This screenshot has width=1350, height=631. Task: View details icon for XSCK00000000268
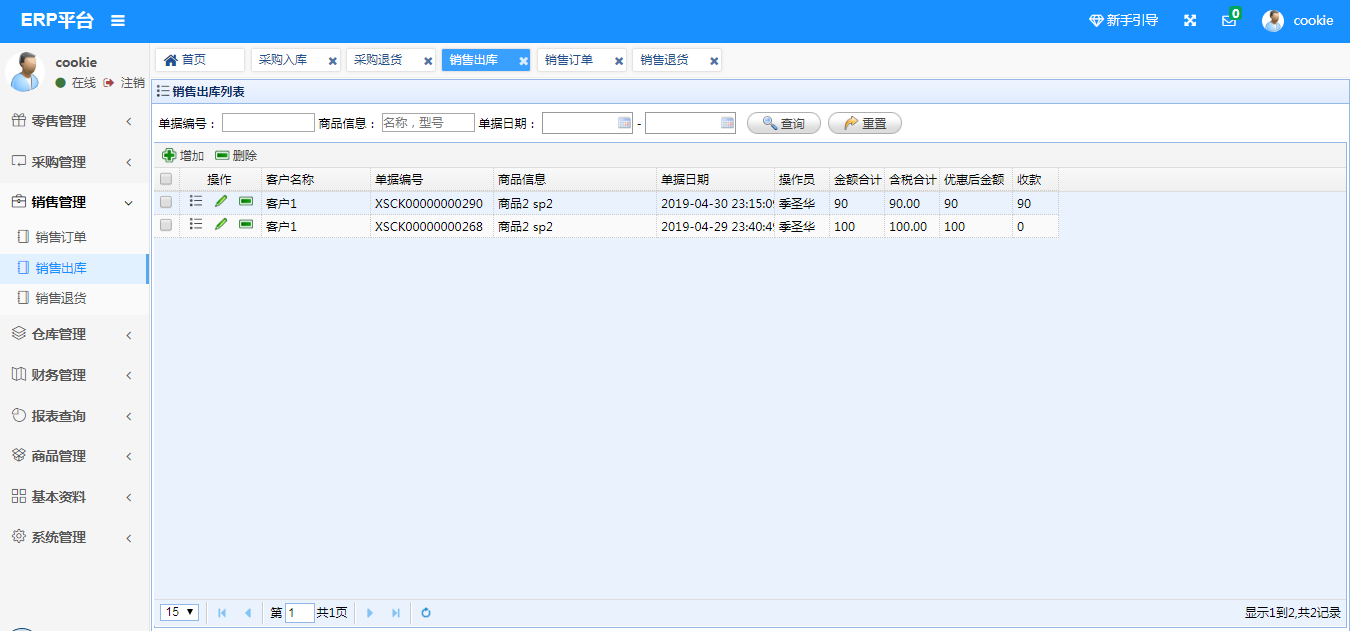click(196, 224)
